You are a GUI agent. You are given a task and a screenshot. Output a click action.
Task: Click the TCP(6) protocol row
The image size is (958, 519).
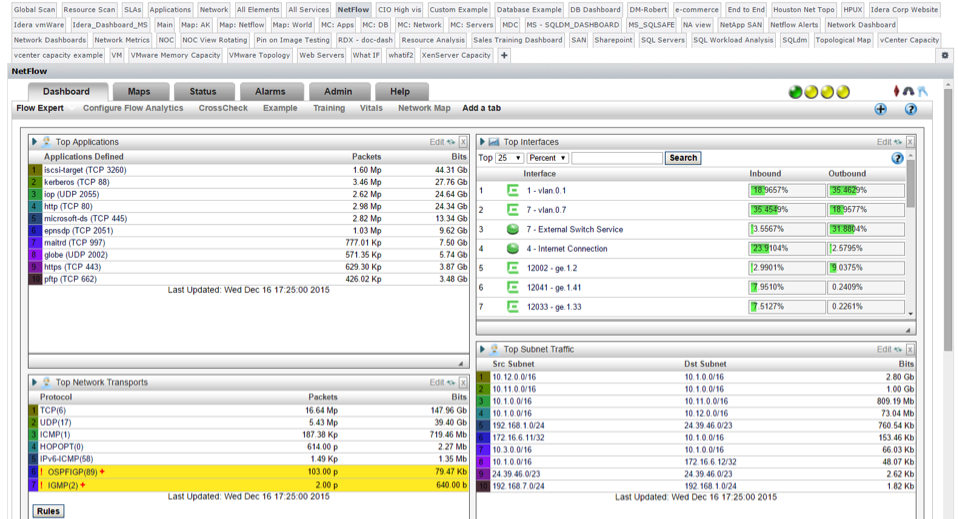coord(249,411)
